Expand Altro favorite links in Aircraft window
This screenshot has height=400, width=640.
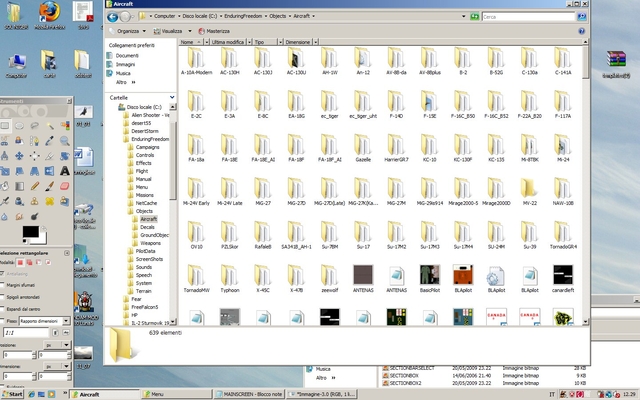coord(126,82)
